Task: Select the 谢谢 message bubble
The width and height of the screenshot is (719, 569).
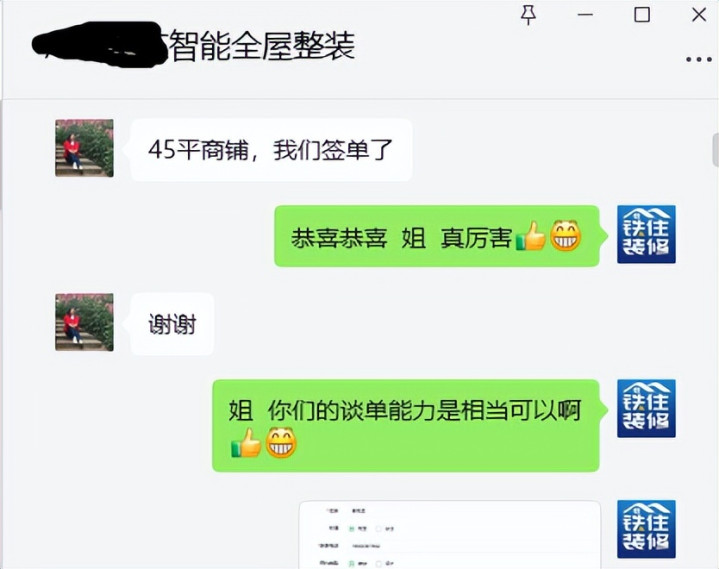Action: pos(172,324)
